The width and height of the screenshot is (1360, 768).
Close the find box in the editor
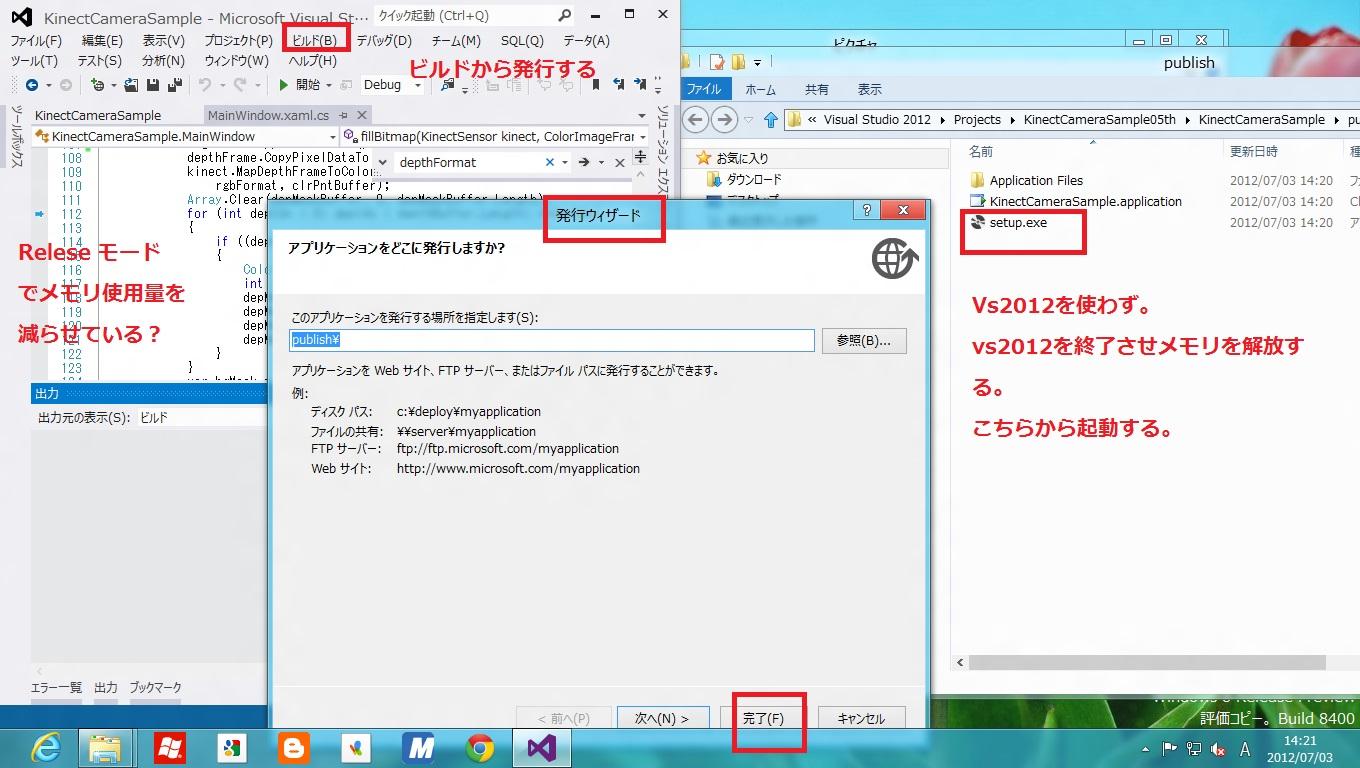pos(620,162)
